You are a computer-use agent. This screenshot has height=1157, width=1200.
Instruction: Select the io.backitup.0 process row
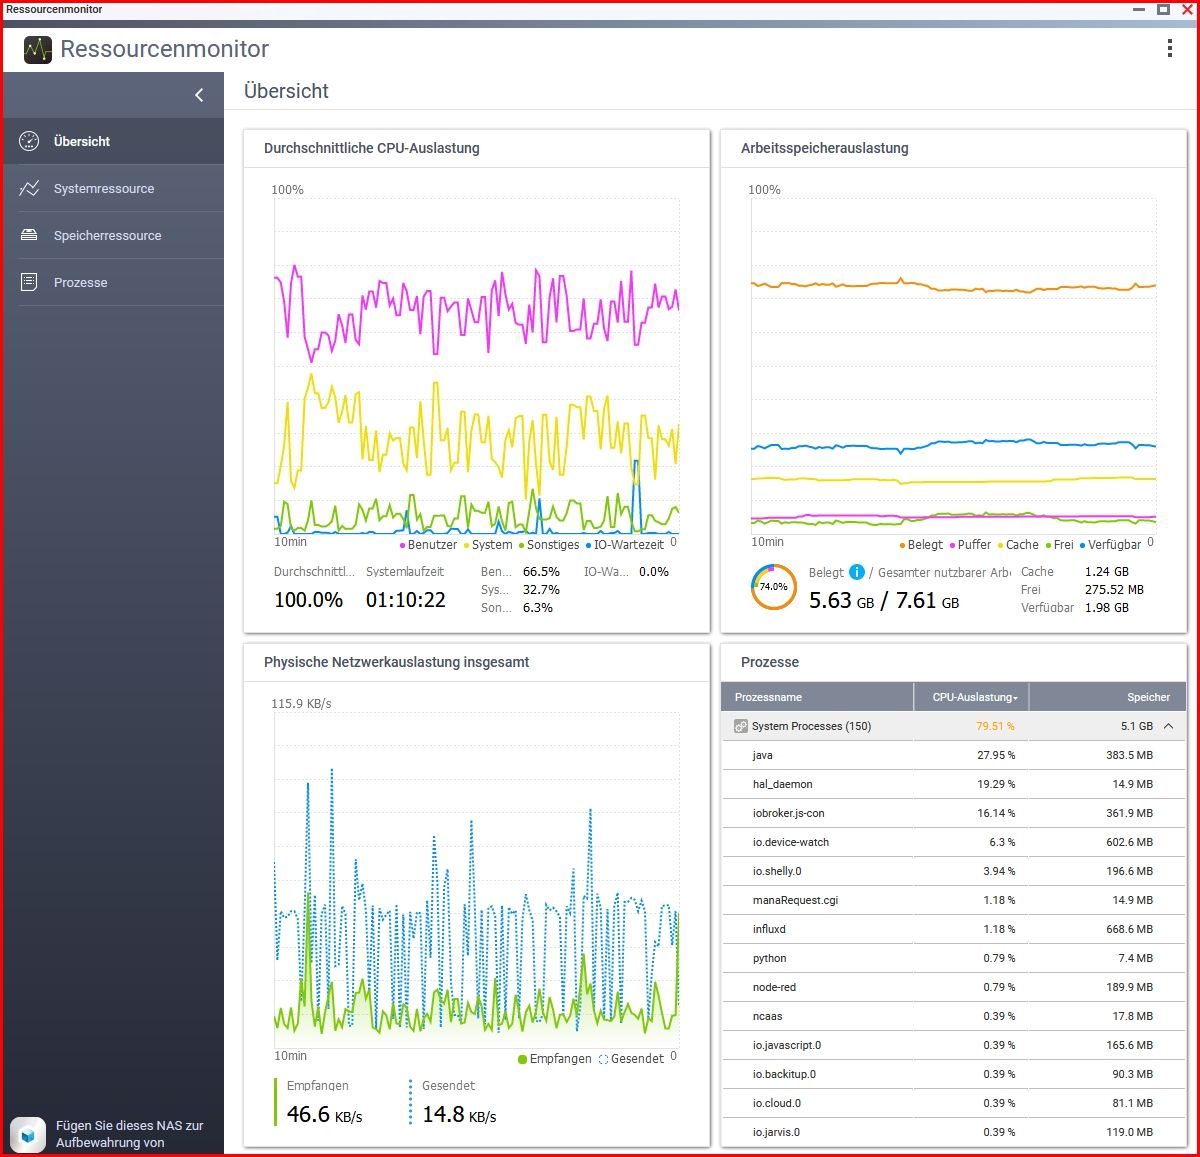click(954, 1074)
